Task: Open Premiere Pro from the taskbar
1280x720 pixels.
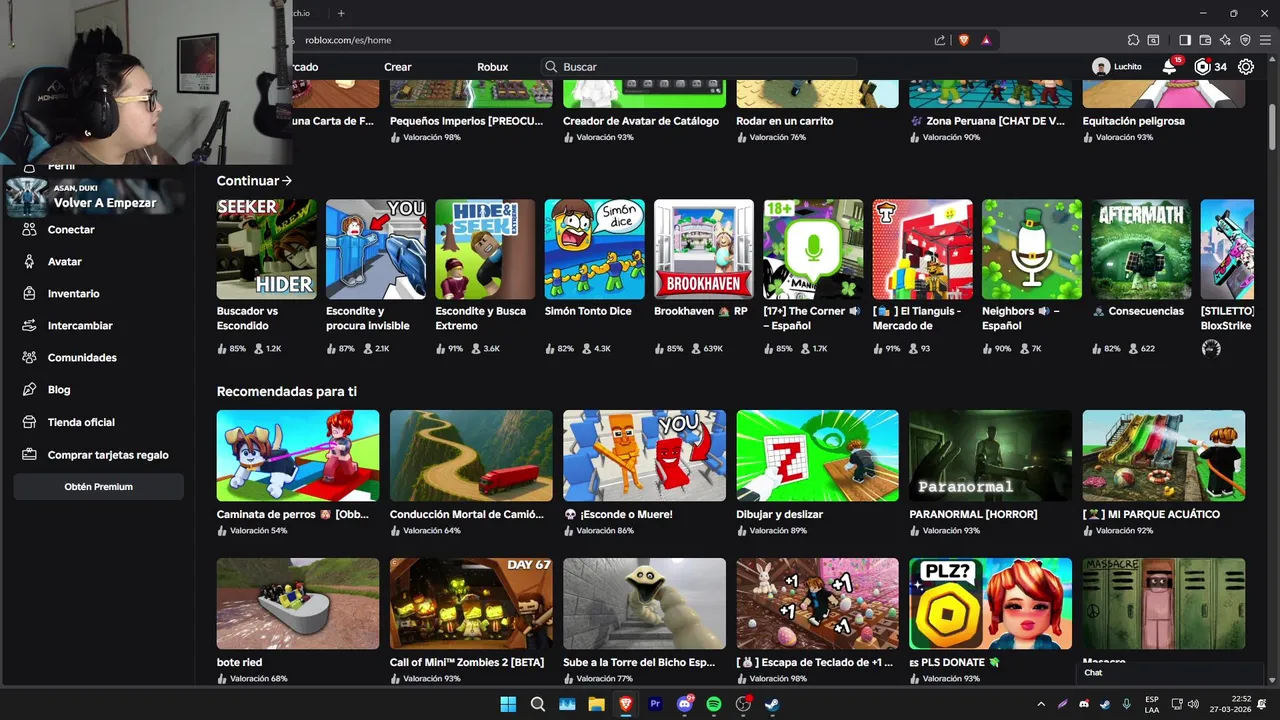Action: click(x=656, y=704)
